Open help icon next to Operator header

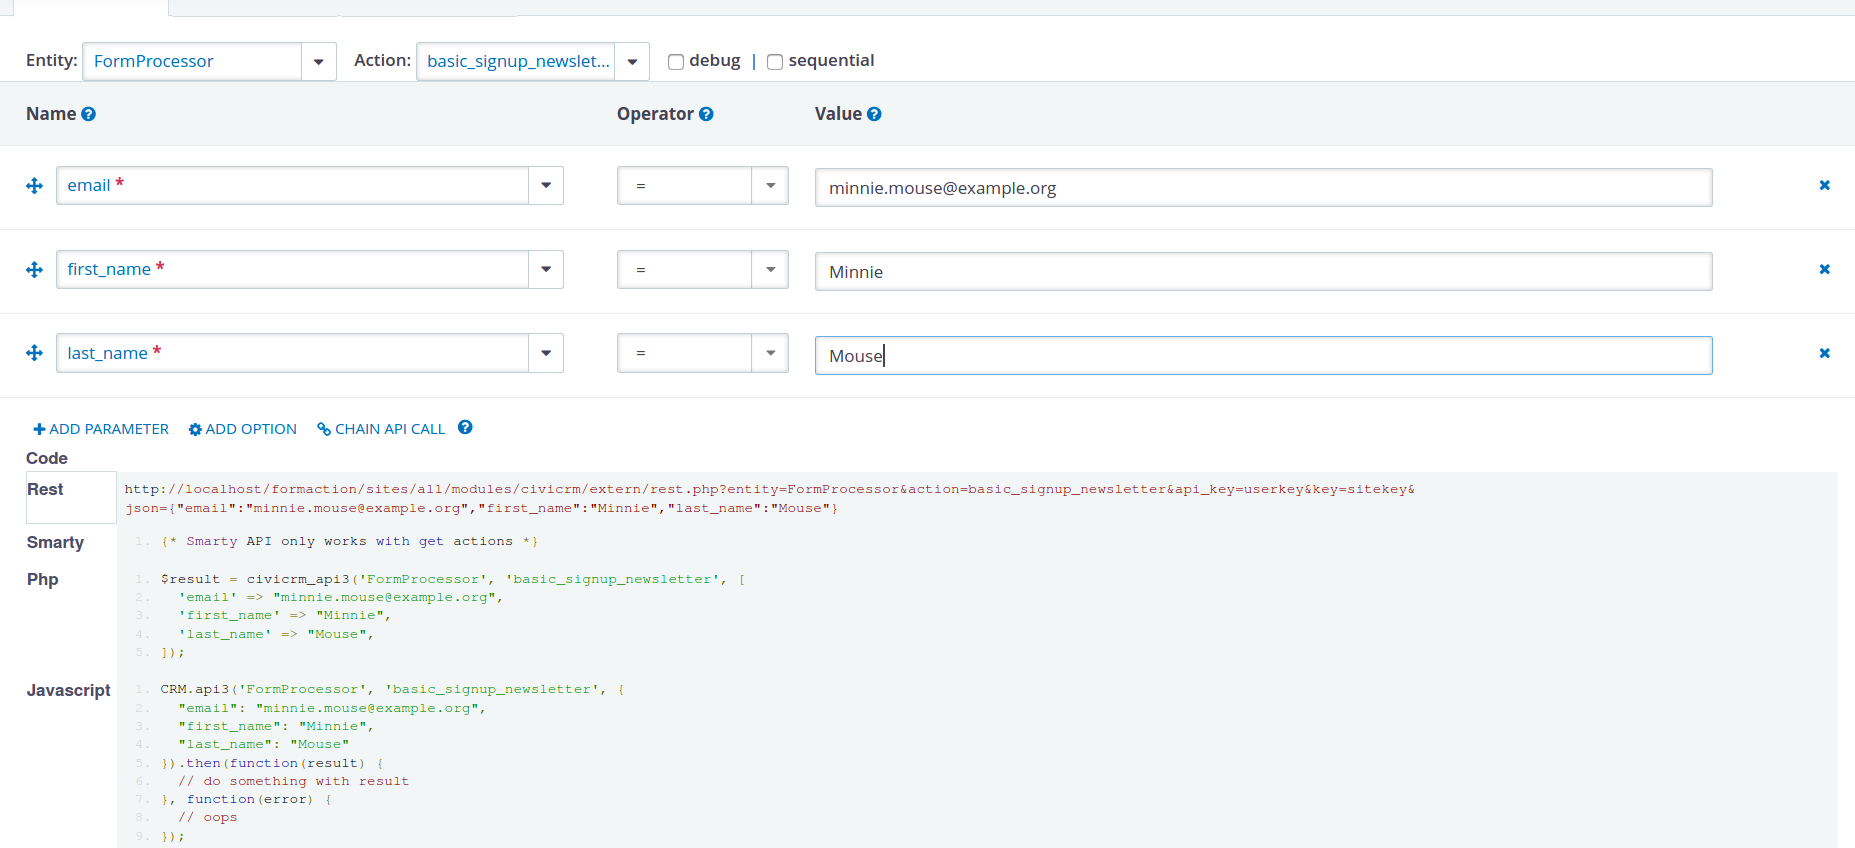[x=706, y=114]
